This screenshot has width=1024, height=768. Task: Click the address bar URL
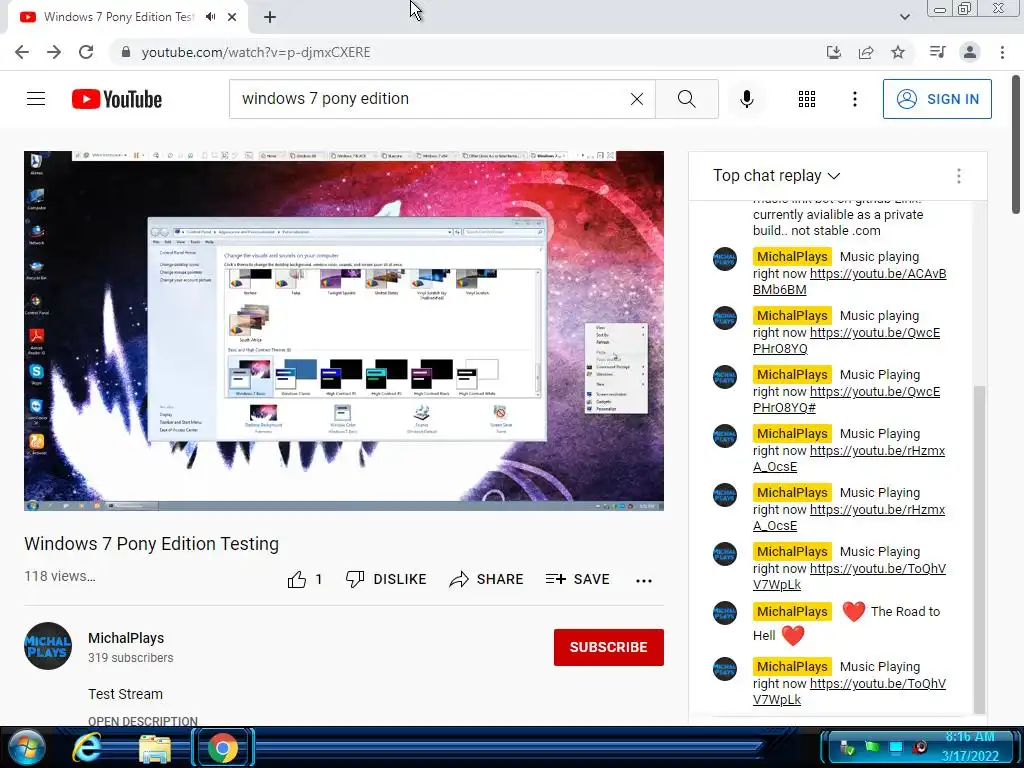coord(256,52)
